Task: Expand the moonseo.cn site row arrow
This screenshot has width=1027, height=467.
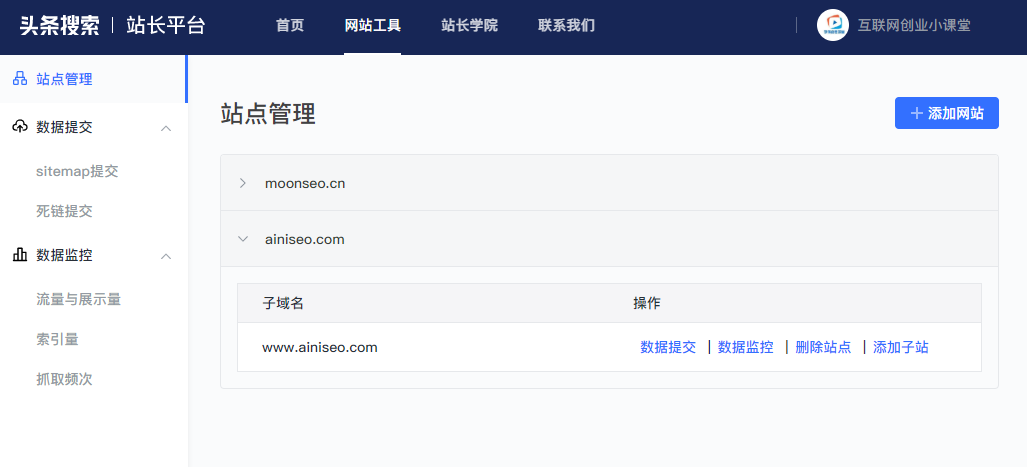Action: pos(243,183)
